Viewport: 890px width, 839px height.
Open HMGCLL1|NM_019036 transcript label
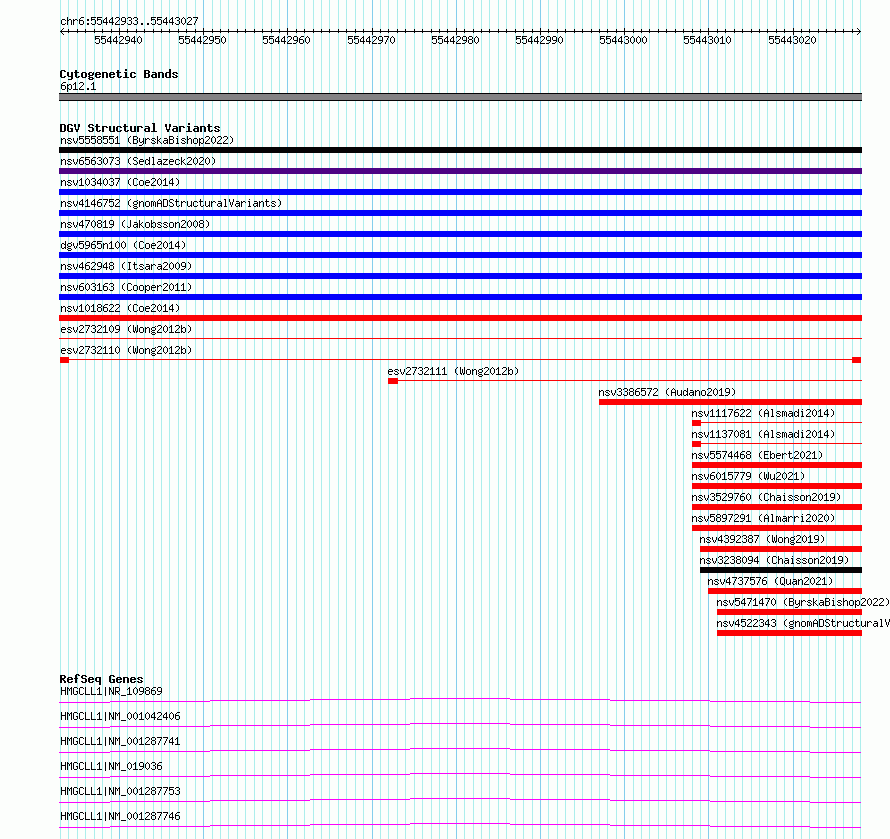(111, 766)
